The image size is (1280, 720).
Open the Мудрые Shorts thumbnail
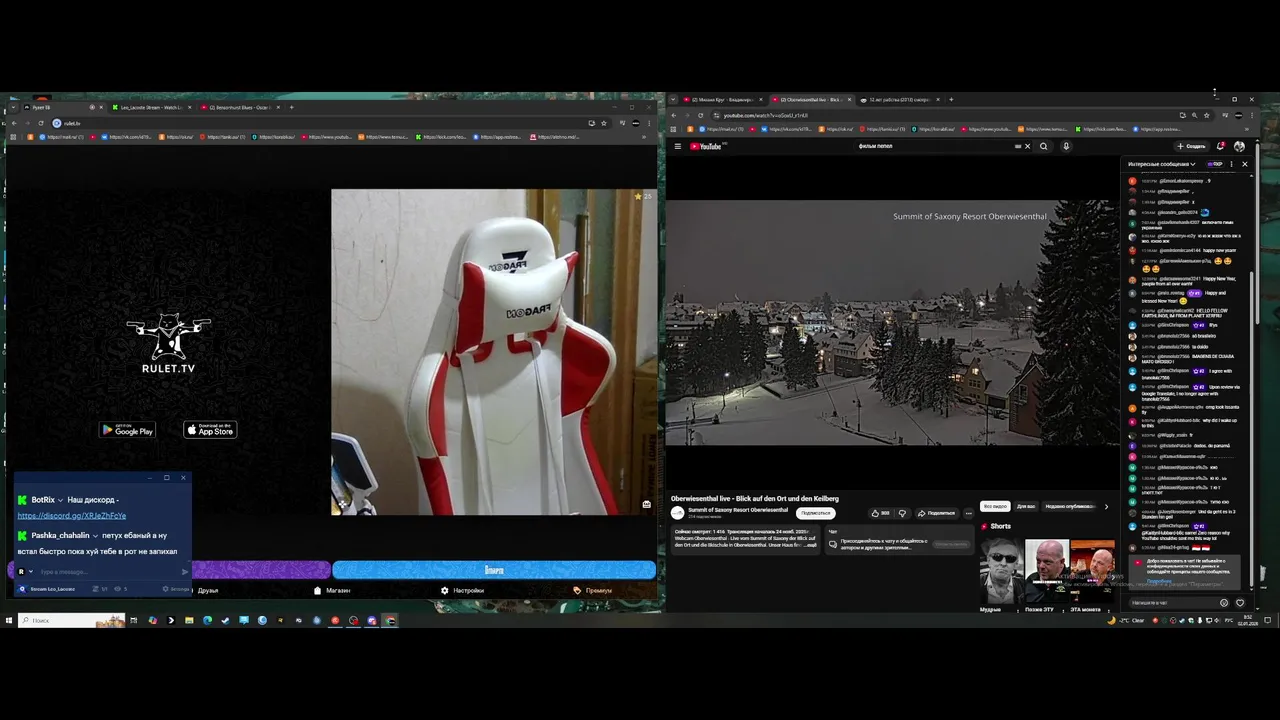1001,571
